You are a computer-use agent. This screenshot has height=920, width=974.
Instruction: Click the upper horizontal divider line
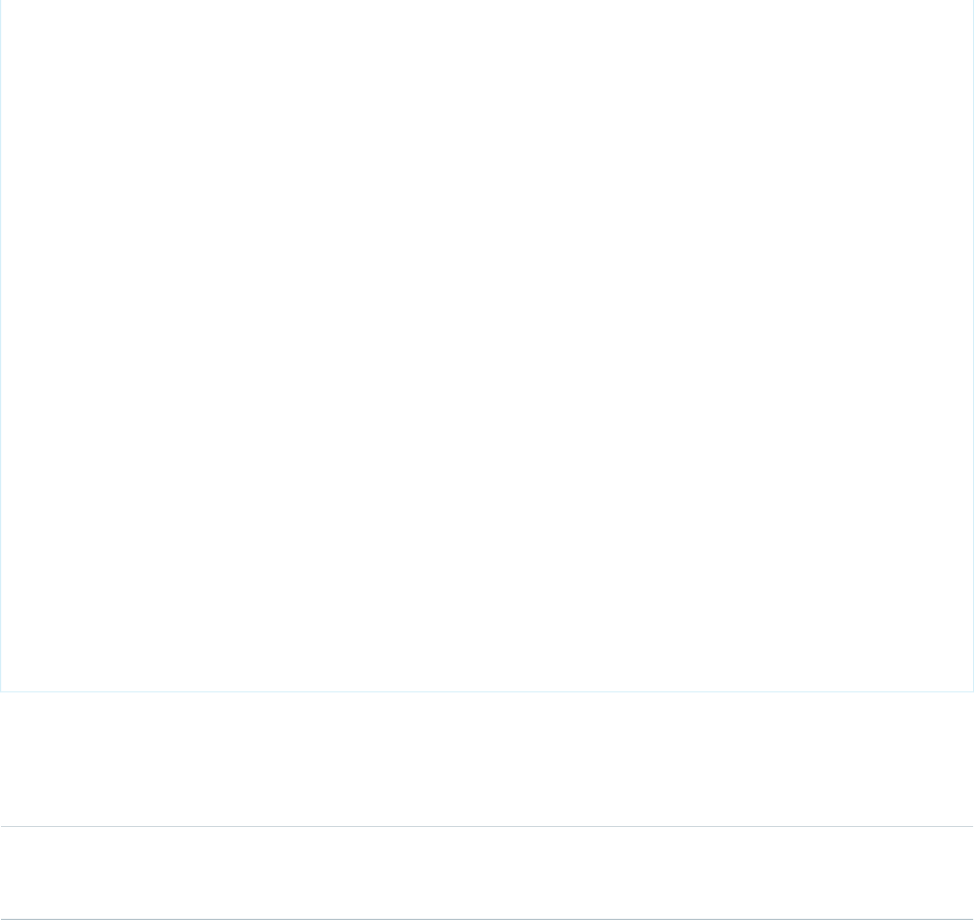point(487,826)
